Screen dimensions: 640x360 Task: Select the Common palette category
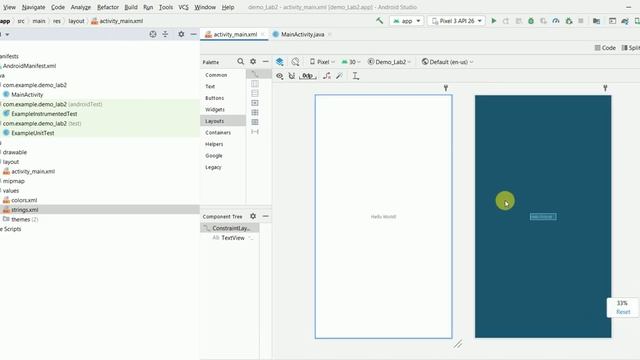pyautogui.click(x=216, y=75)
